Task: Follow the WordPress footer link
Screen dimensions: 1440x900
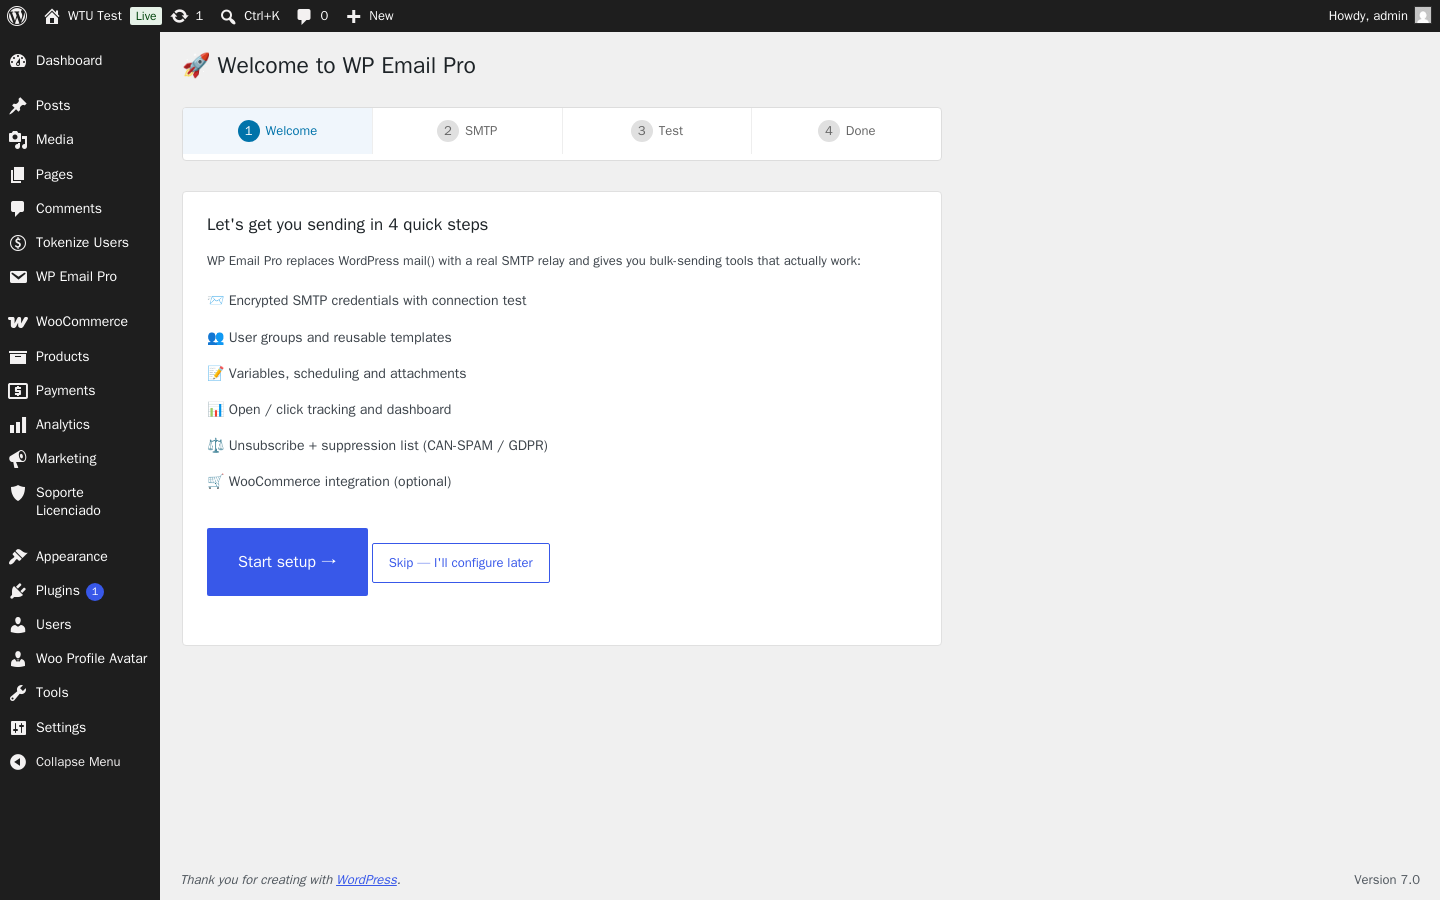Action: [366, 880]
